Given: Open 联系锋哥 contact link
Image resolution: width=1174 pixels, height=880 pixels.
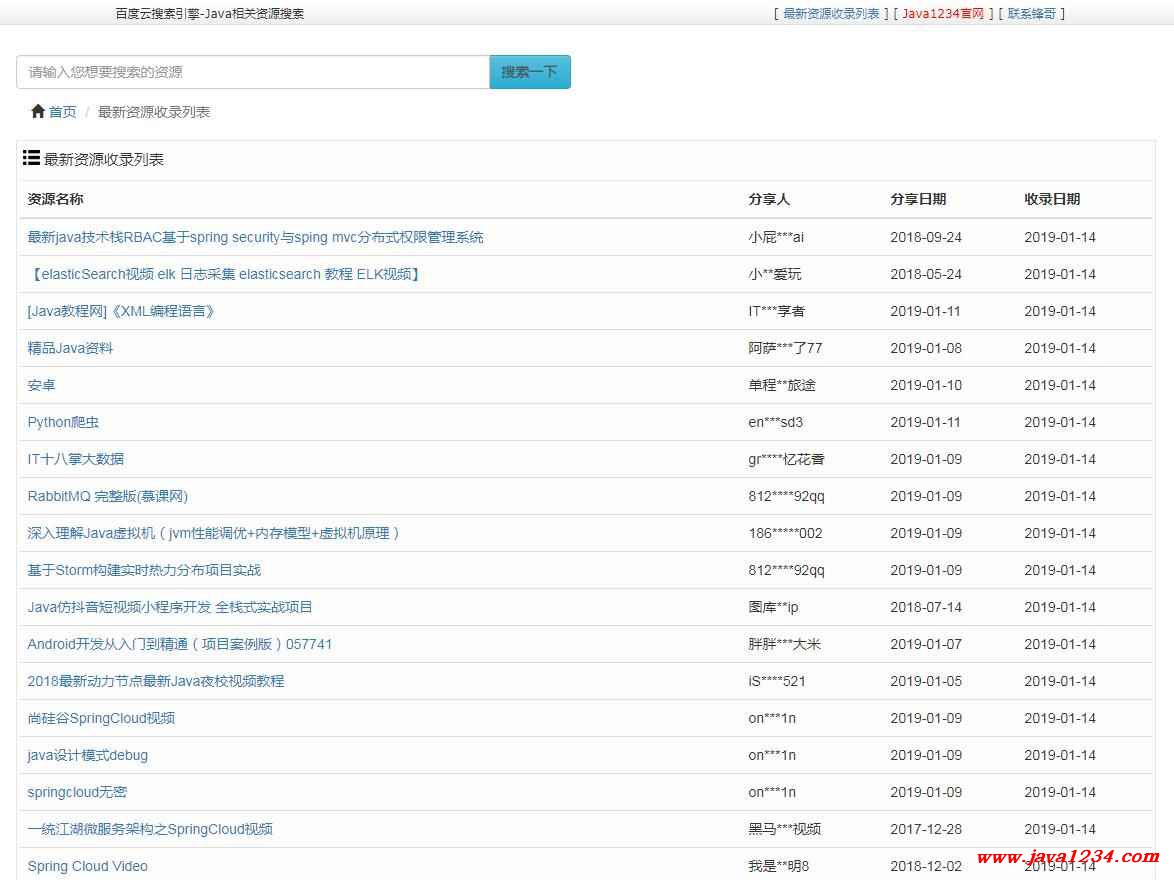Looking at the screenshot, I should (1031, 13).
